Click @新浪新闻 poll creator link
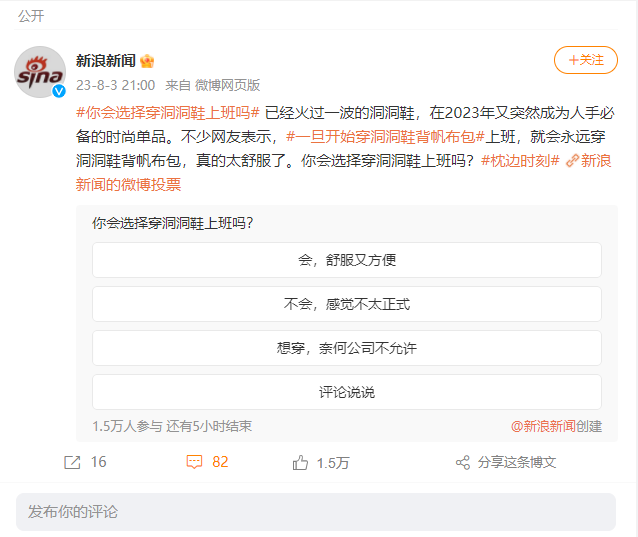Image resolution: width=638 pixels, height=537 pixels. (x=543, y=426)
